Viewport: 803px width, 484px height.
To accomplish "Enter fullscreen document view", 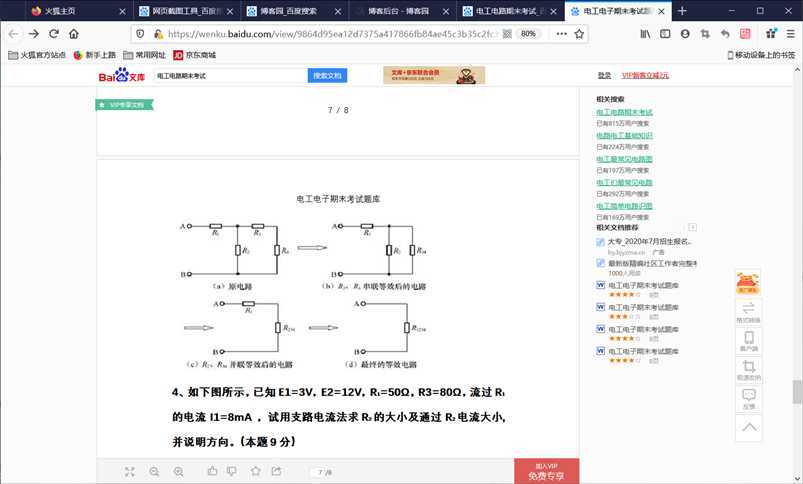I will (130, 472).
